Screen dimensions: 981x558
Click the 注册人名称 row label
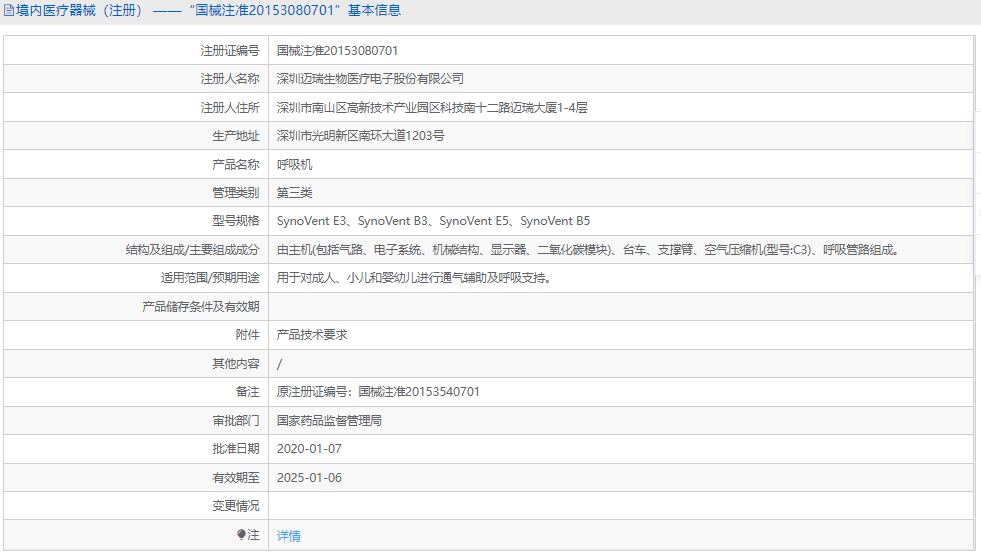click(x=230, y=79)
